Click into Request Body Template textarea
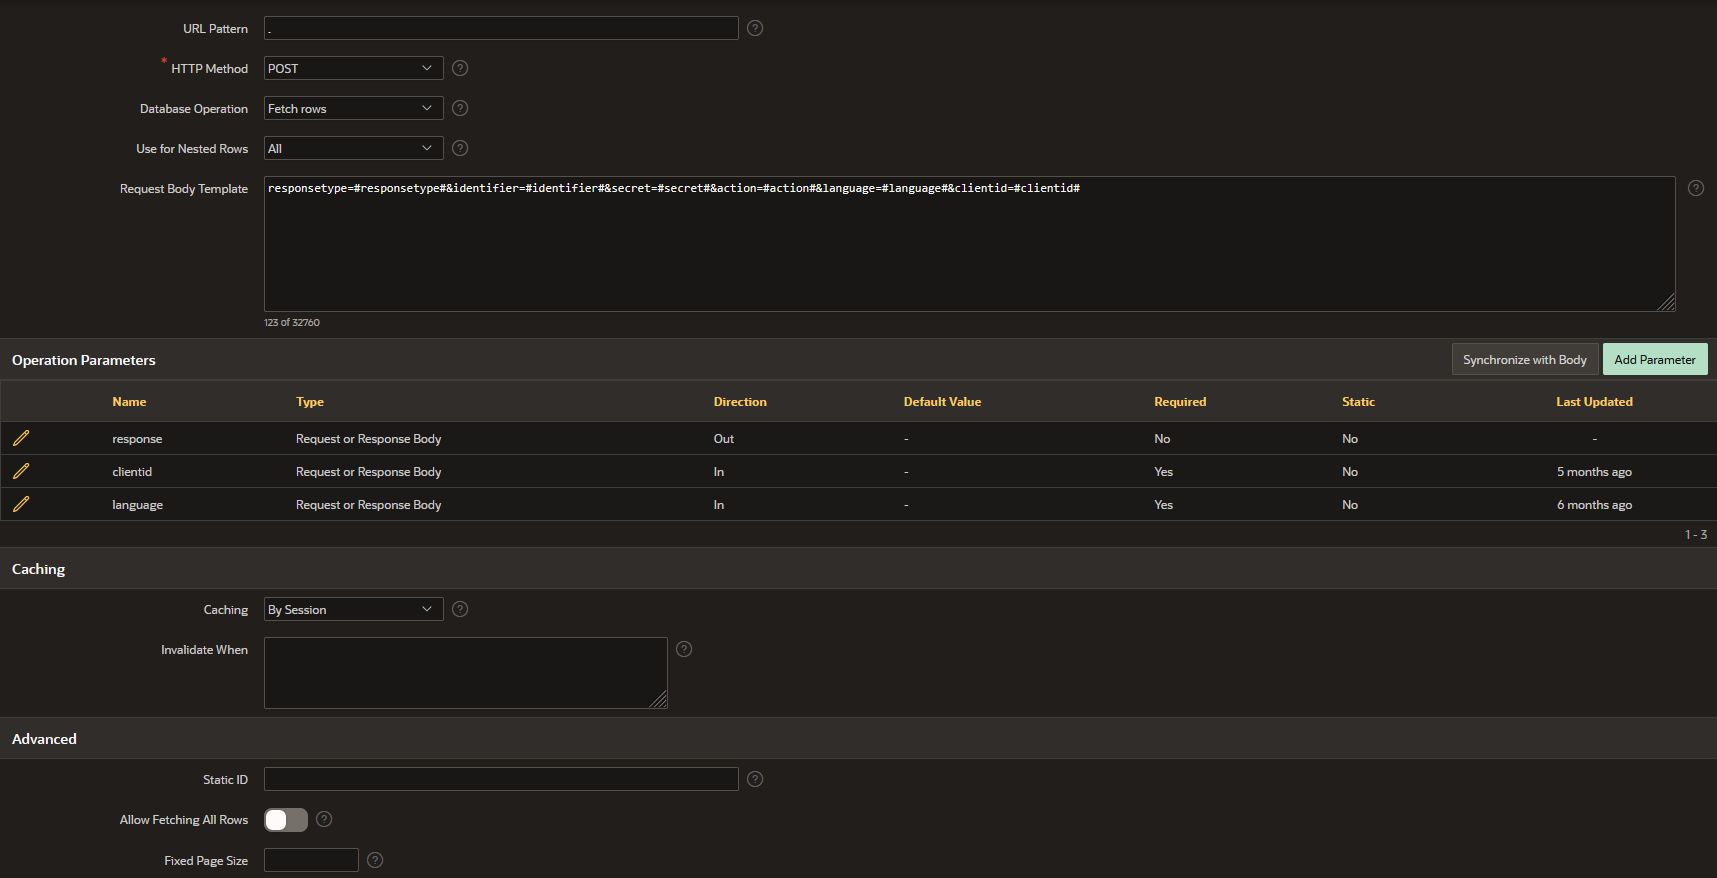Screen dimensions: 1717x878 pyautogui.click(x=970, y=244)
